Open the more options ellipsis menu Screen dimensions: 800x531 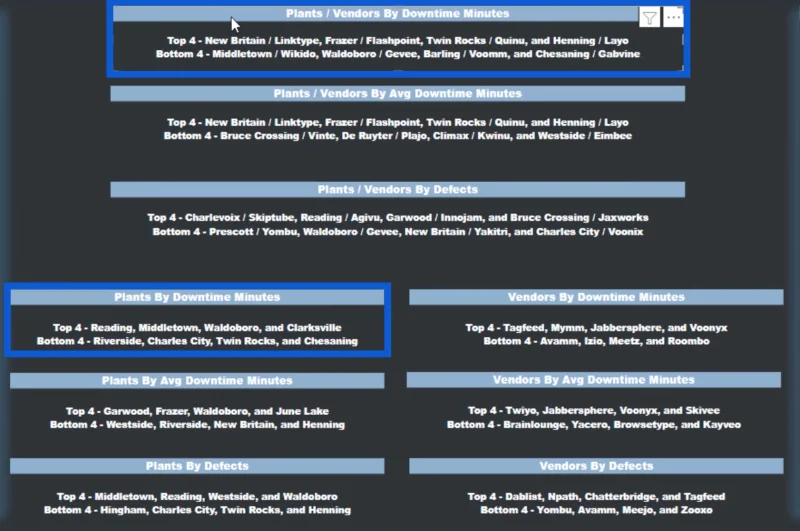[x=673, y=17]
